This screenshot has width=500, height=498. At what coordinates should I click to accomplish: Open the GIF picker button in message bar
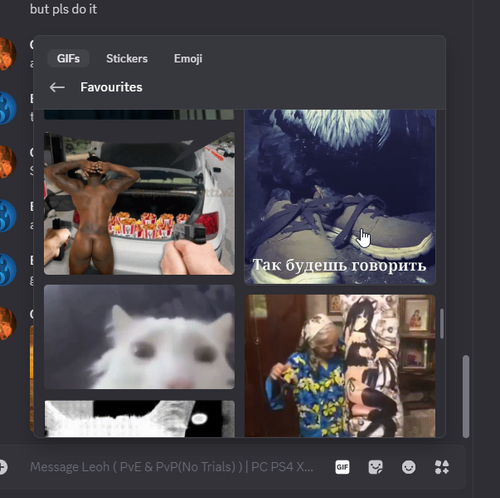342,467
